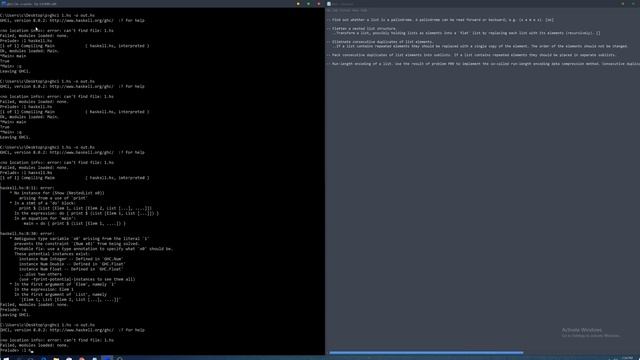Screen dimensions: 640x360
Task: Click the horizontal scrollbar in the text editor
Action: pos(426,353)
